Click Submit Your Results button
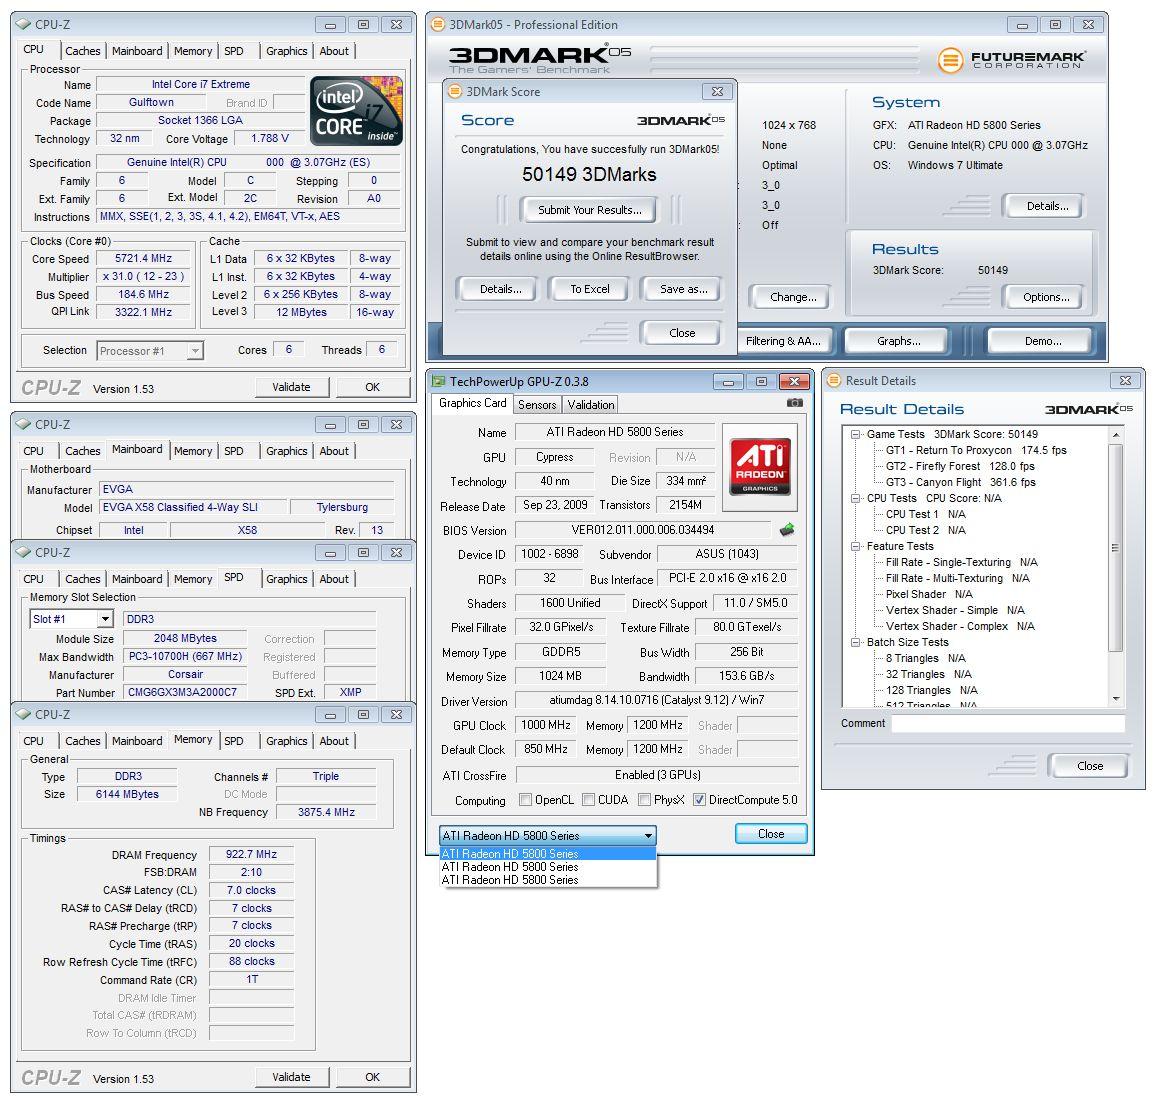The image size is (1155, 1106). [x=589, y=210]
